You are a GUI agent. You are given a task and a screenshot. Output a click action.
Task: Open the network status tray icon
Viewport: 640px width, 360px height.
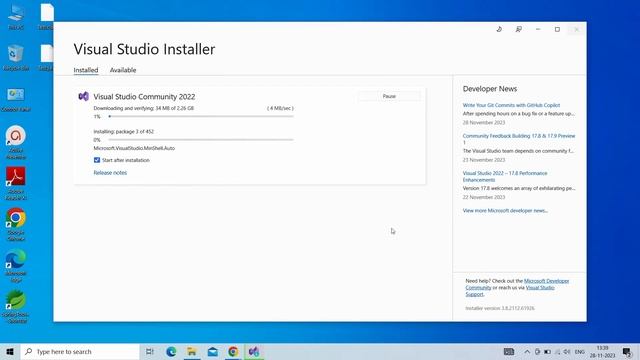click(557, 351)
